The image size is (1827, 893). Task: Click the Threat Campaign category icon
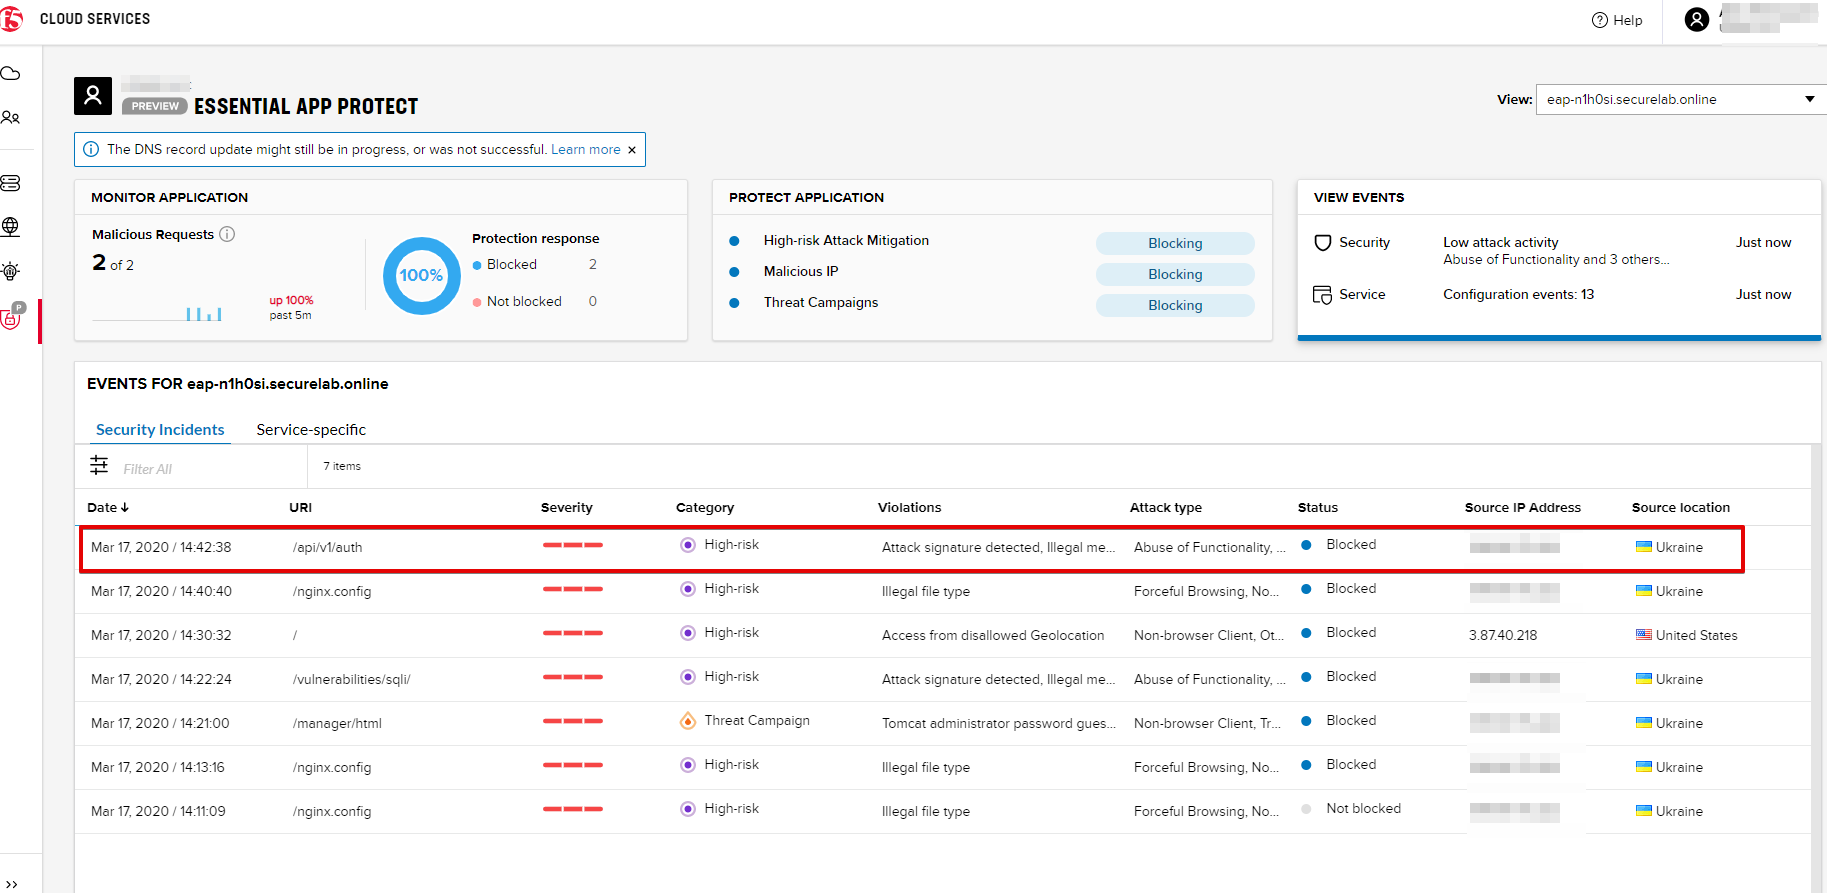688,721
